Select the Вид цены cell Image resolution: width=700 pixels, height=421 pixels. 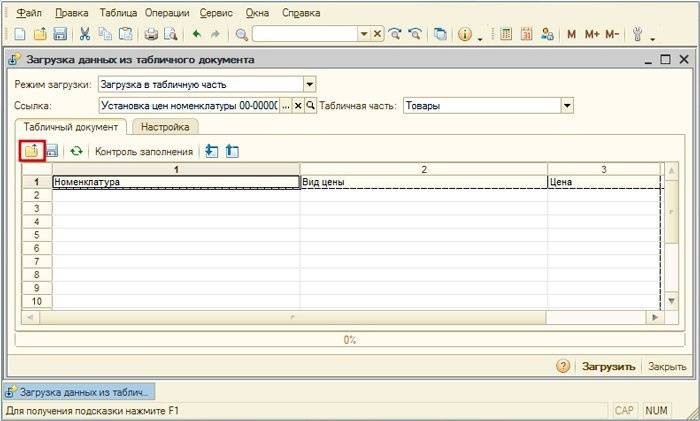pyautogui.click(x=424, y=182)
